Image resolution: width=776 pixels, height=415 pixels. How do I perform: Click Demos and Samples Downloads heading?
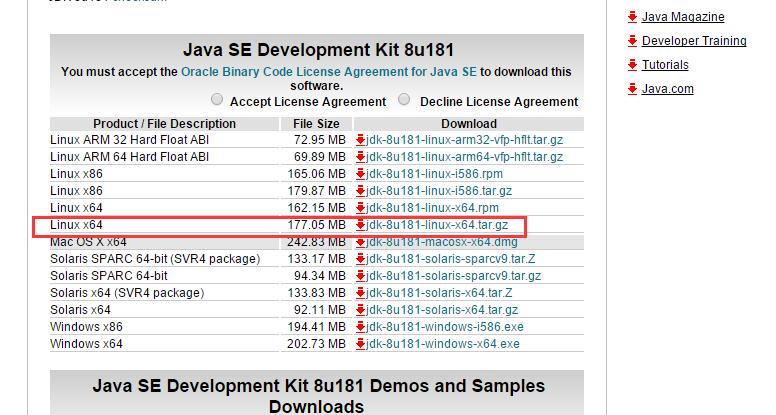[x=319, y=396]
